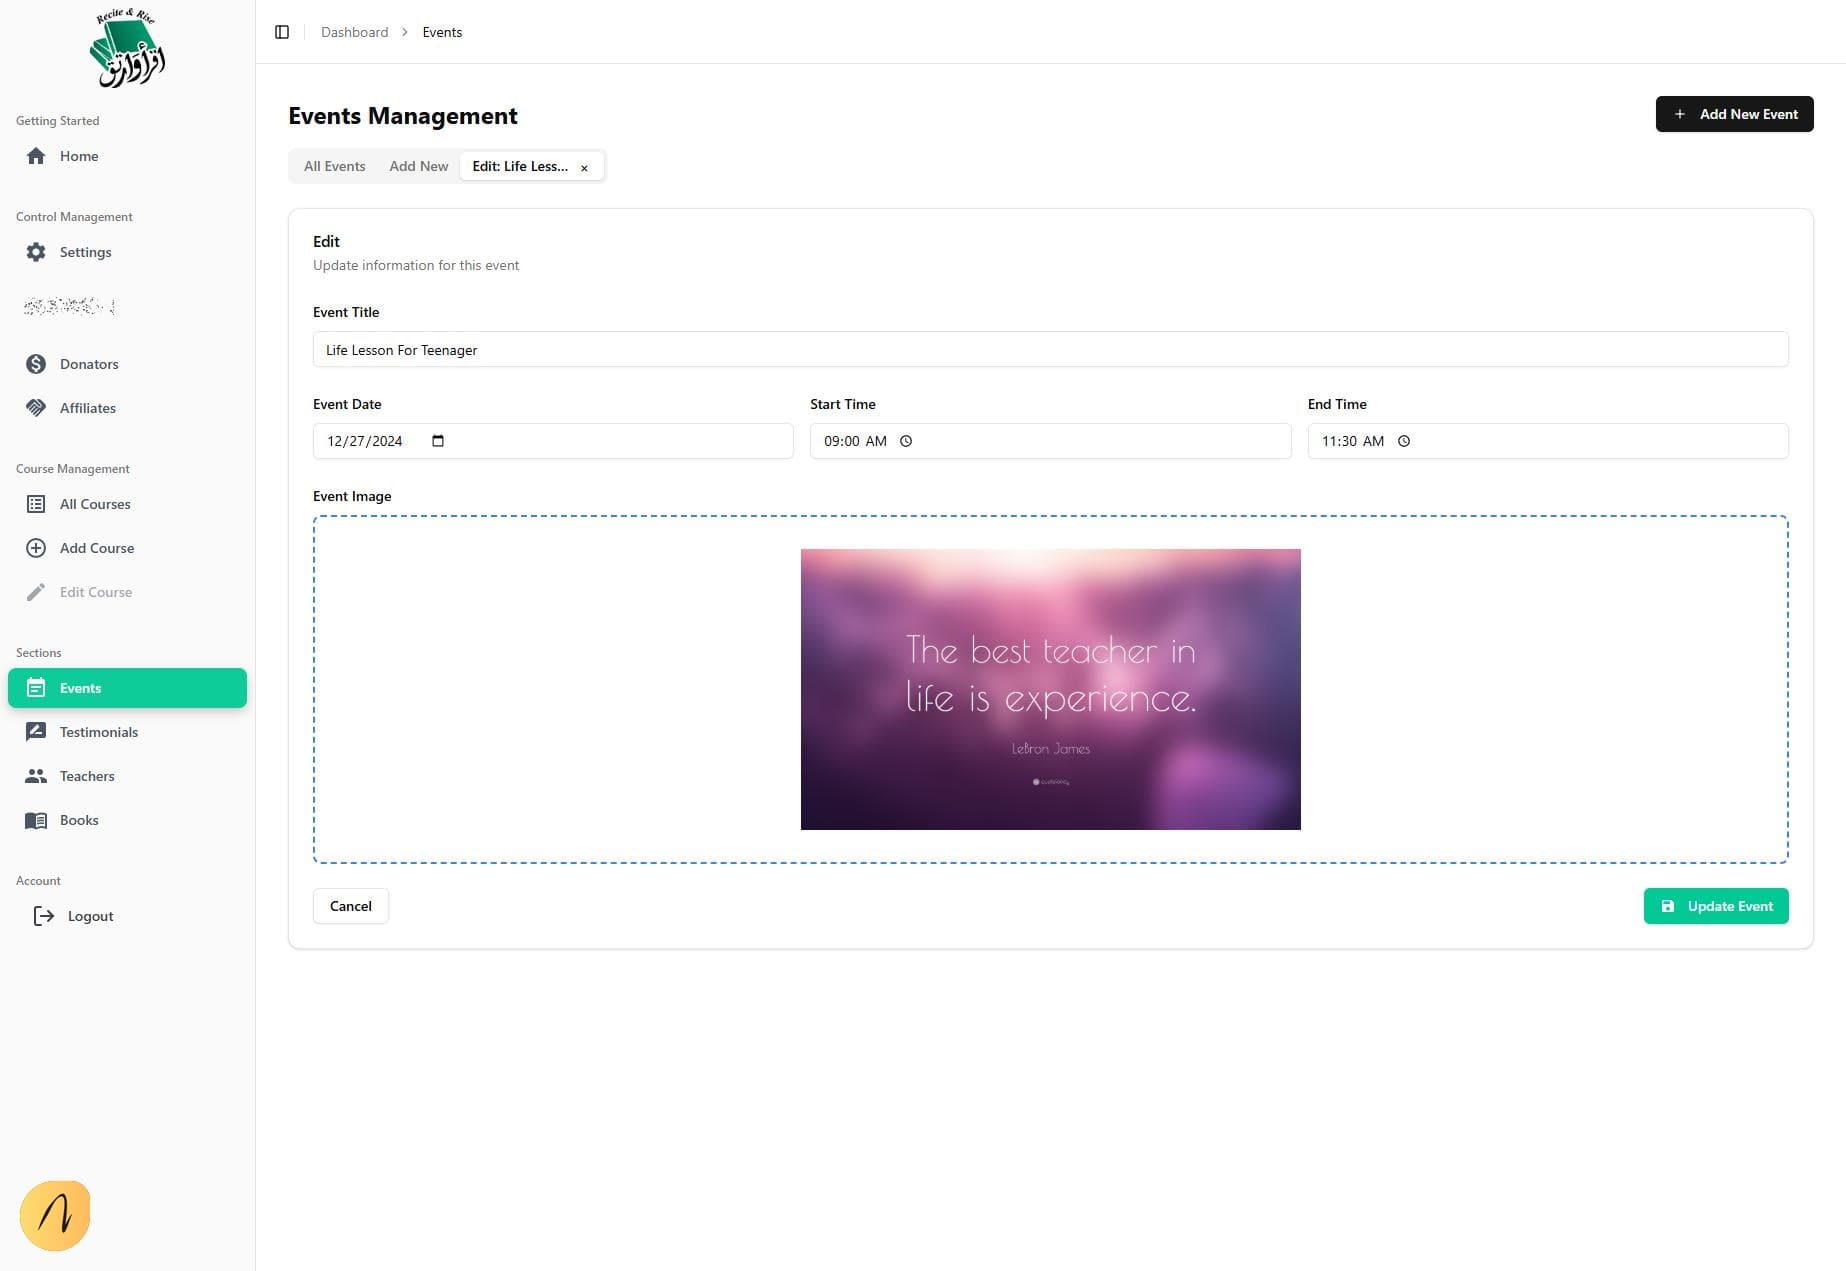
Task: Open Donators page from sidebar
Action: (x=127, y=364)
